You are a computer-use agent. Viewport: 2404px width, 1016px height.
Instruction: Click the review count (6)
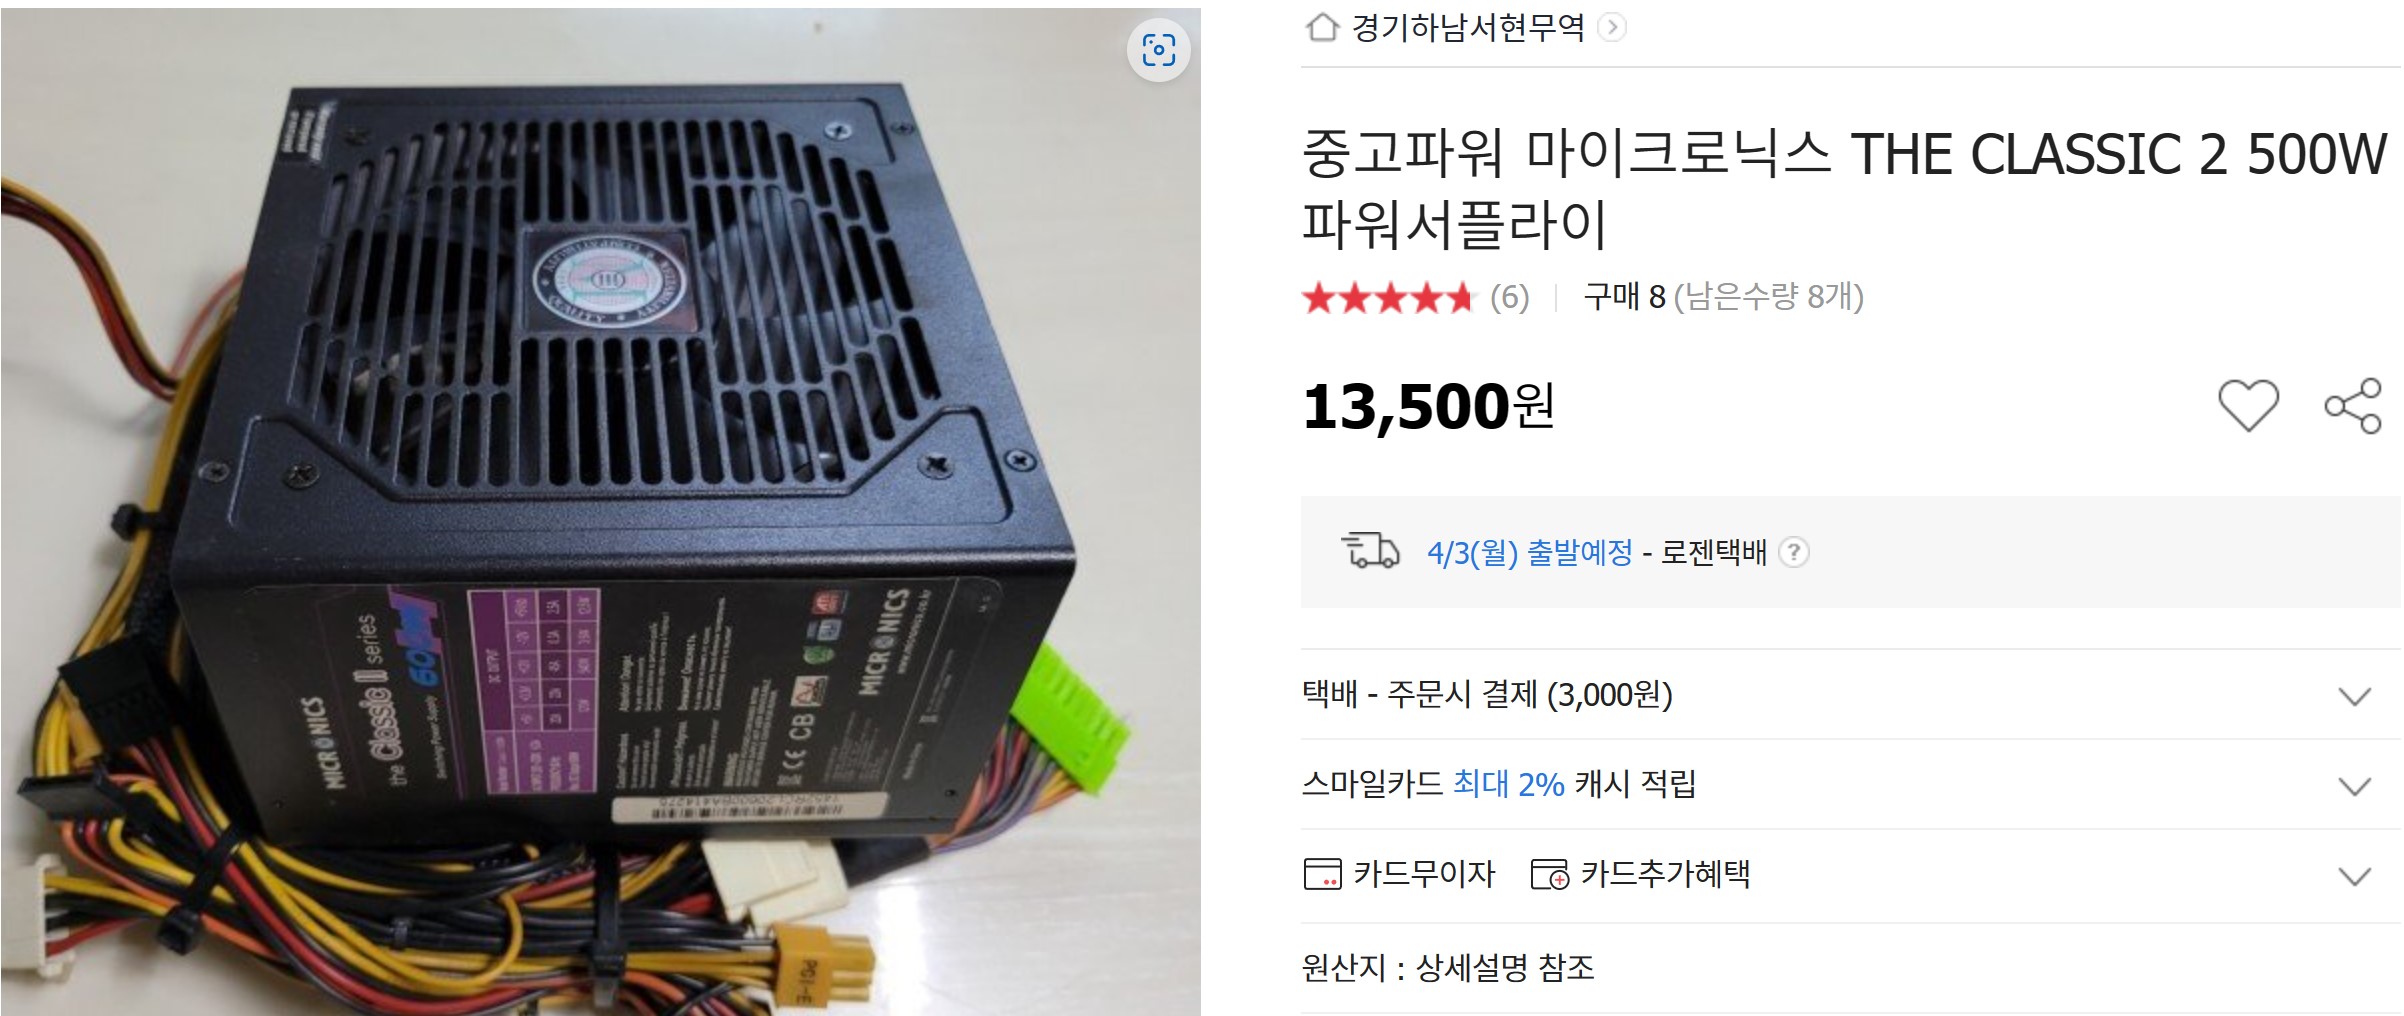point(1509,298)
